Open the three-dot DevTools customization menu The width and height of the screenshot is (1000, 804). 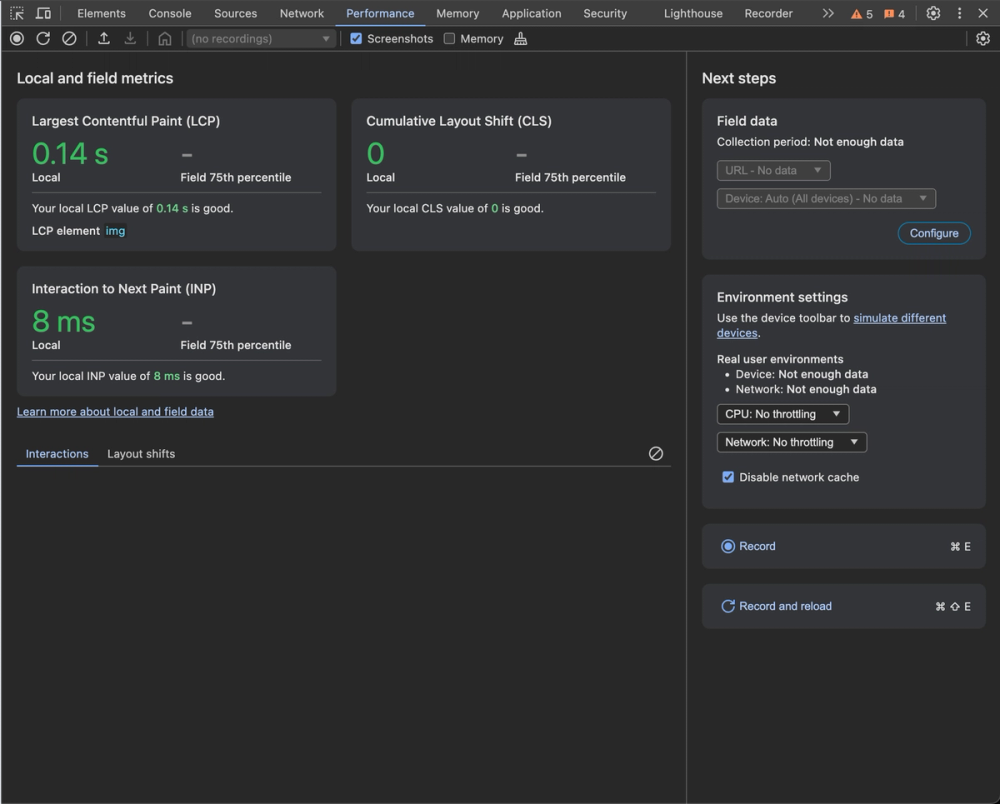point(959,13)
